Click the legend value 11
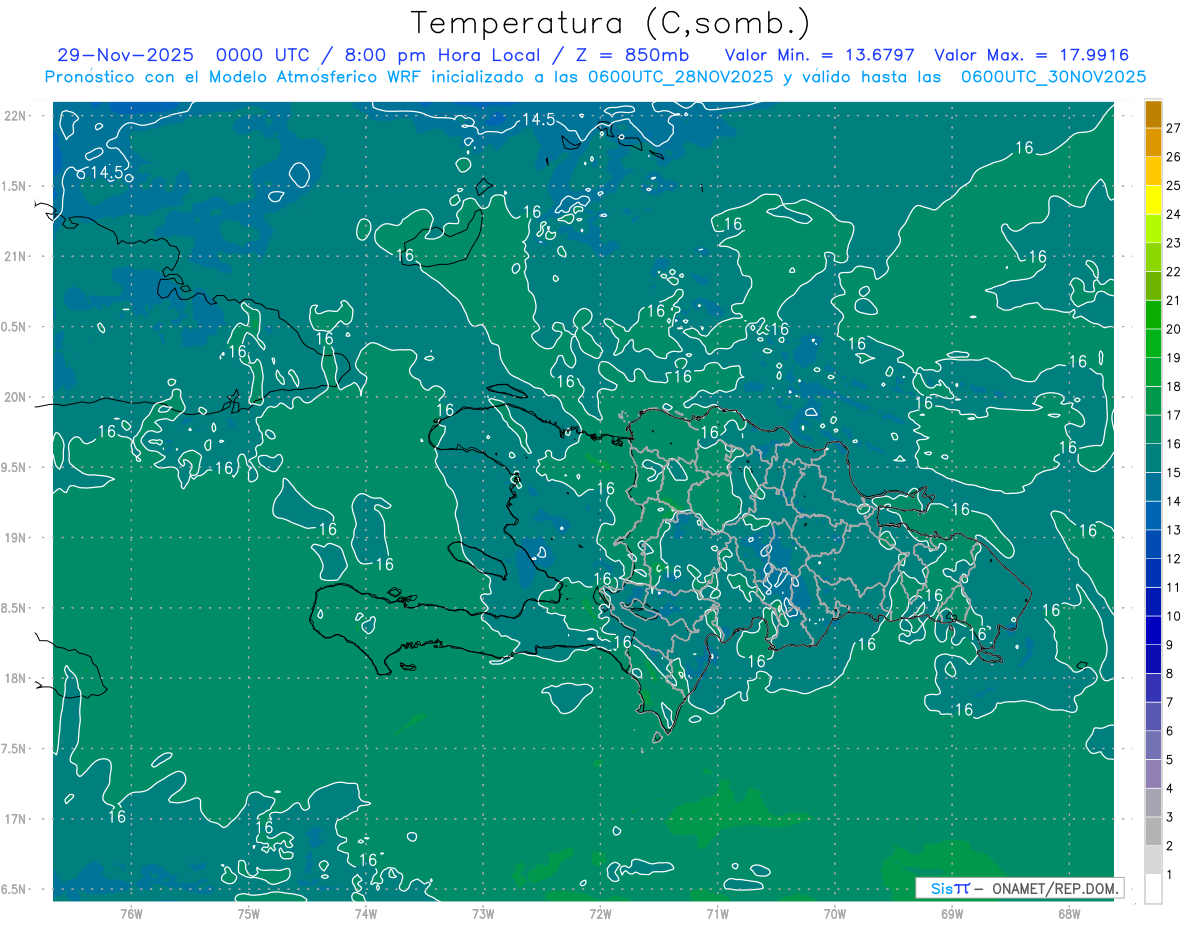Viewport: 1200px width, 927px height. tap(1174, 588)
